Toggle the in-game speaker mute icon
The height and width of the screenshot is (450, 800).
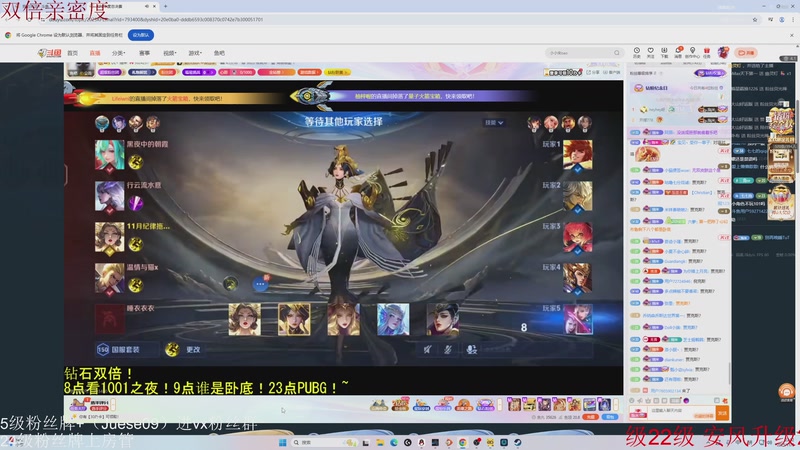[x=428, y=349]
